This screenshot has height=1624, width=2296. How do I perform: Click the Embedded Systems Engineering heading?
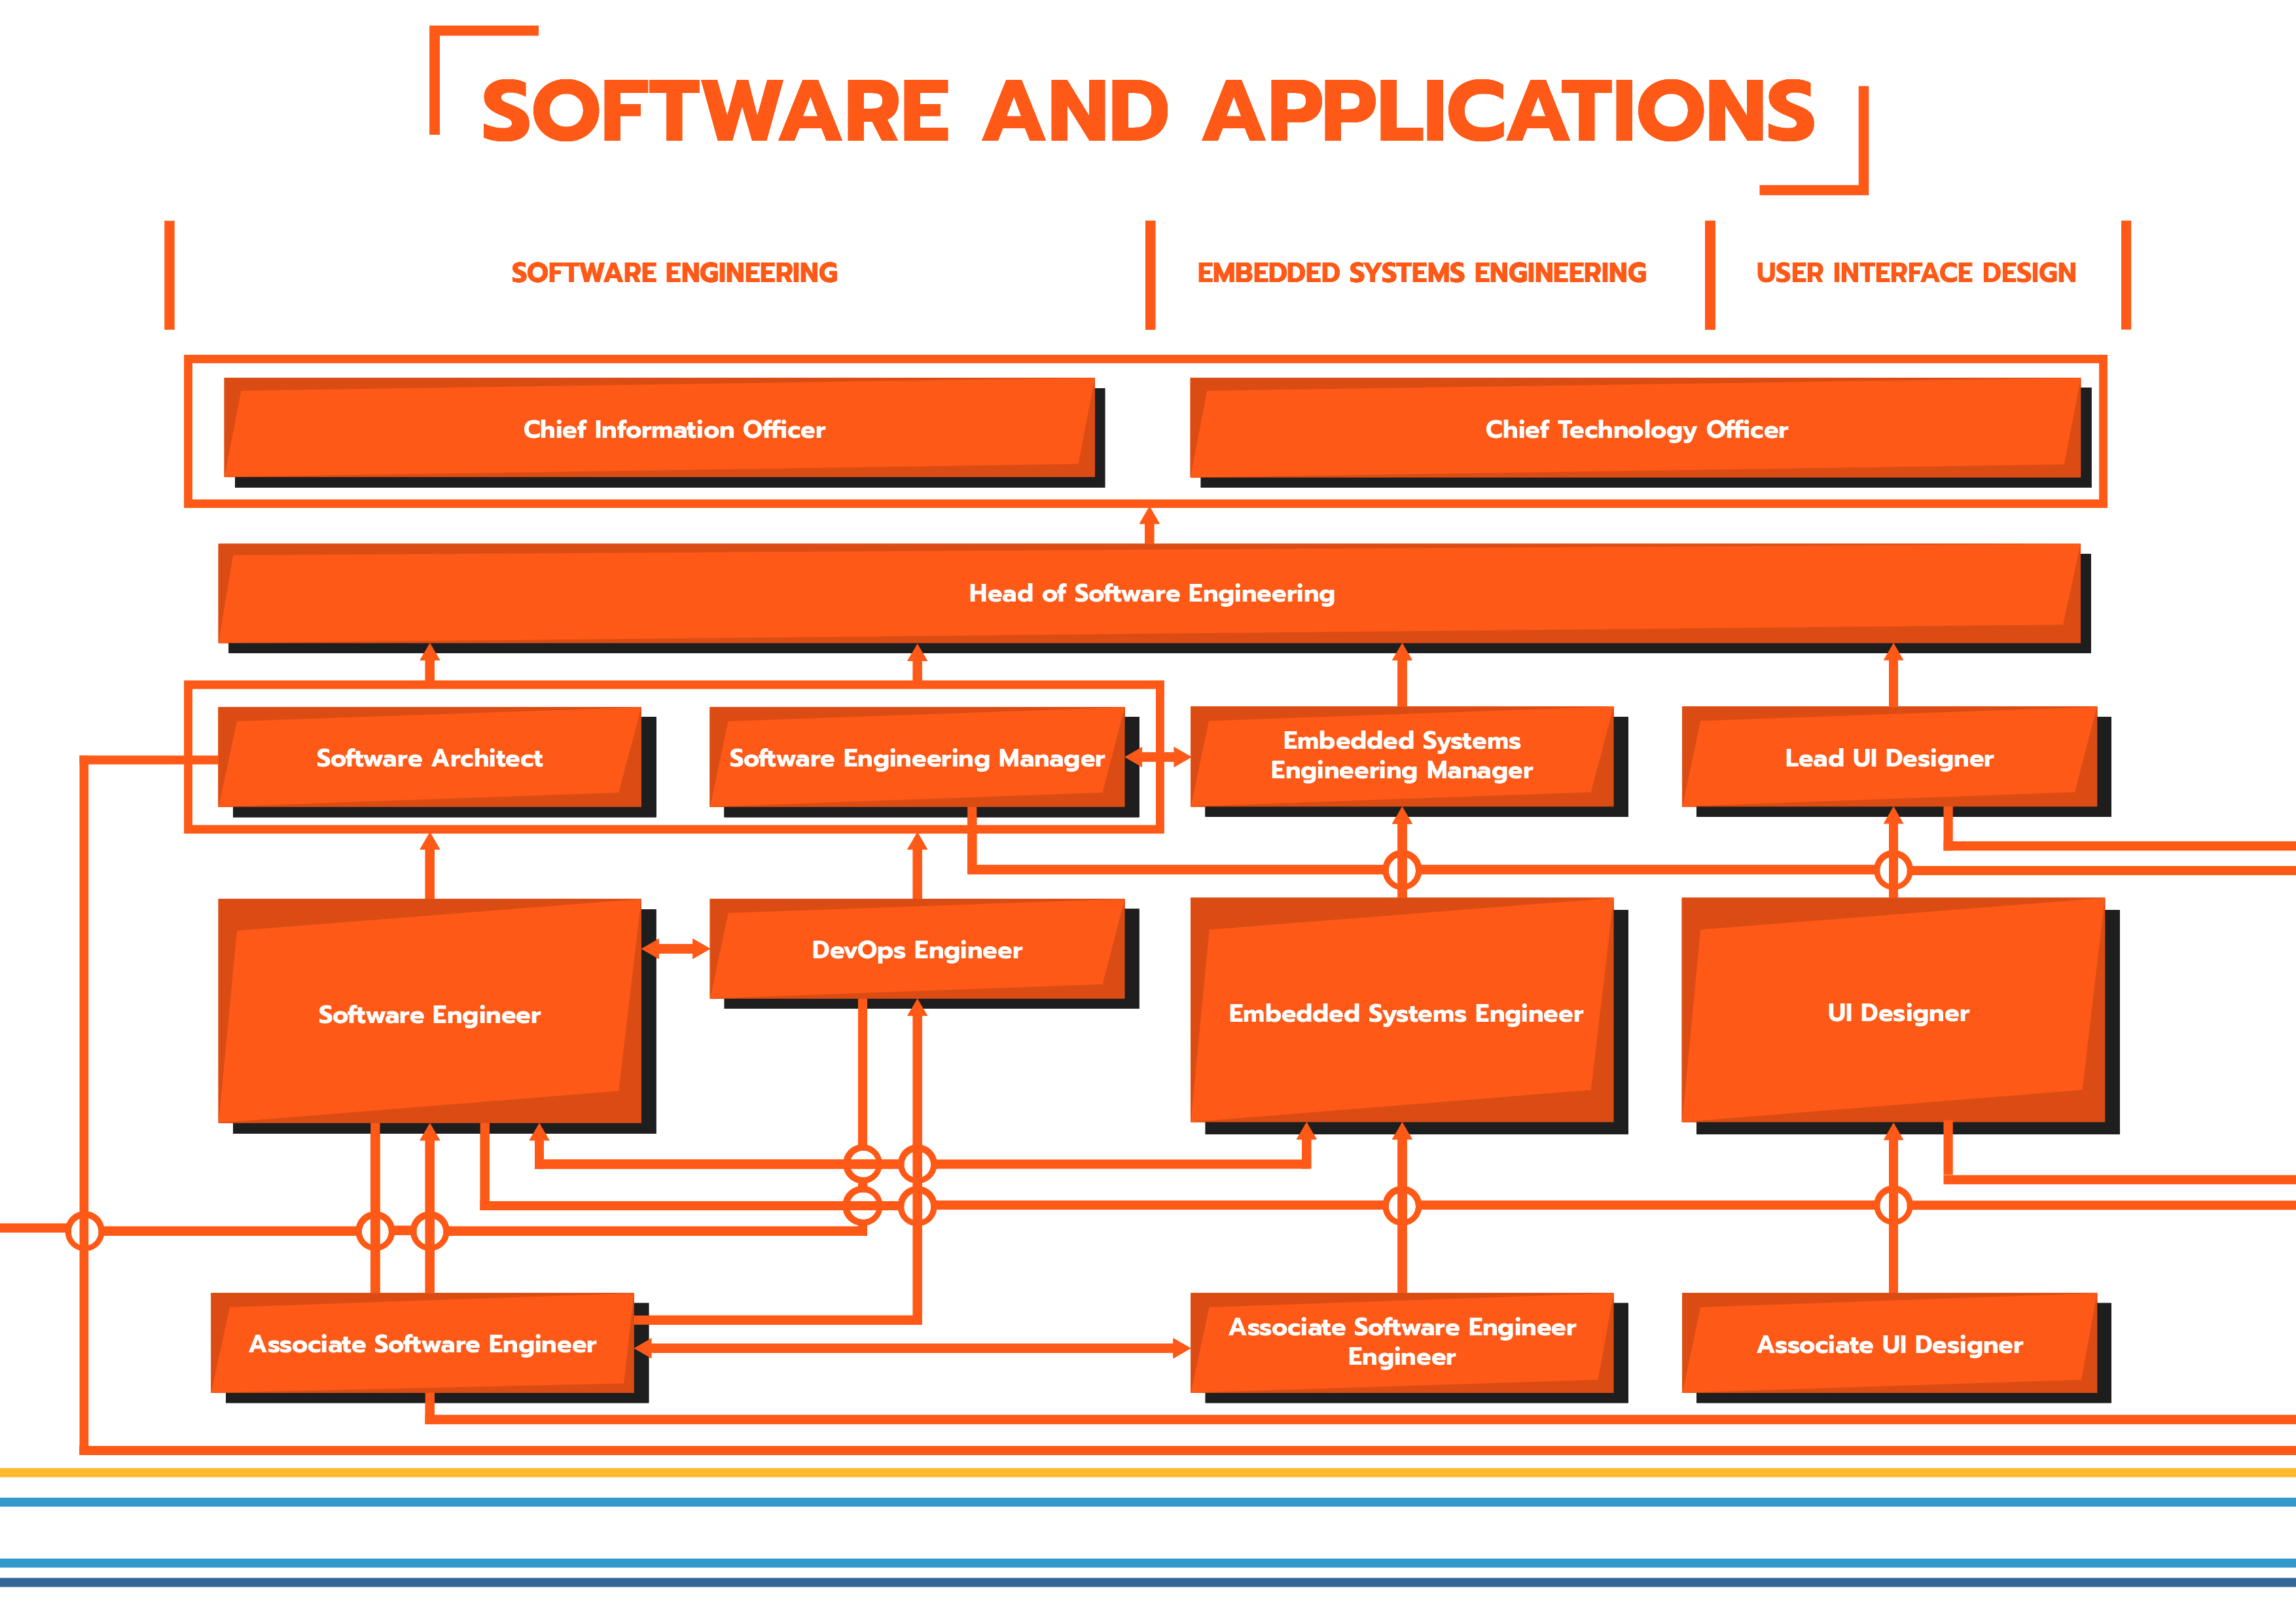1421,272
